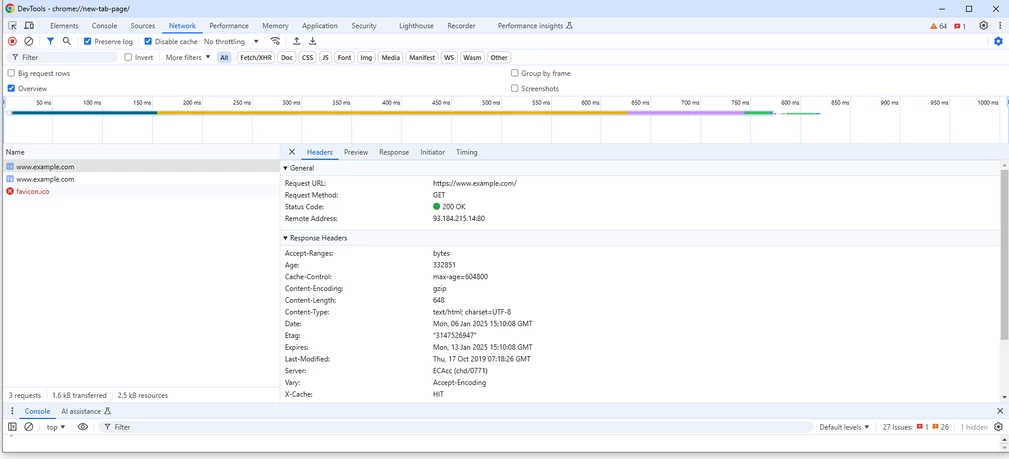This screenshot has height=459, width=1009.
Task: Click the 64 warnings indicator
Action: (x=938, y=26)
